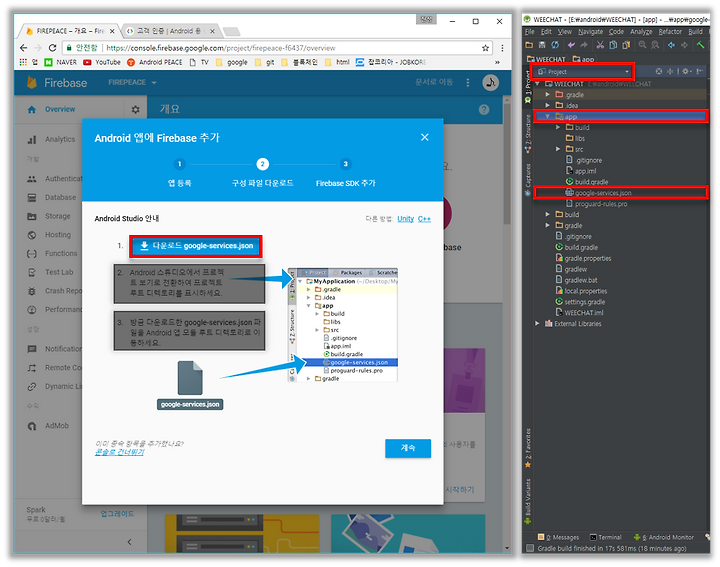Collapse Firebase sidebar with bottom chevron
This screenshot has width=720, height=567.
point(129,542)
